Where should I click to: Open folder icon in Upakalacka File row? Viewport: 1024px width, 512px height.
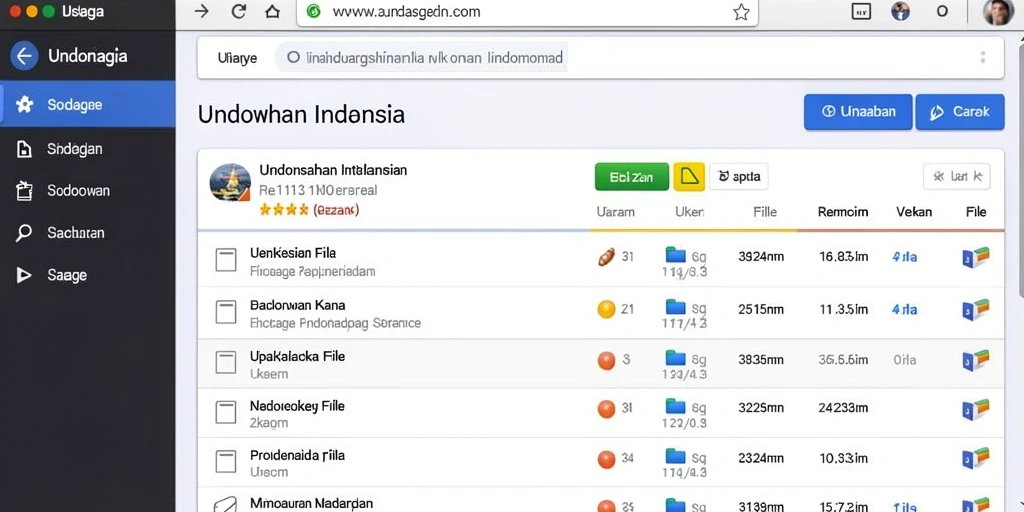coord(675,358)
